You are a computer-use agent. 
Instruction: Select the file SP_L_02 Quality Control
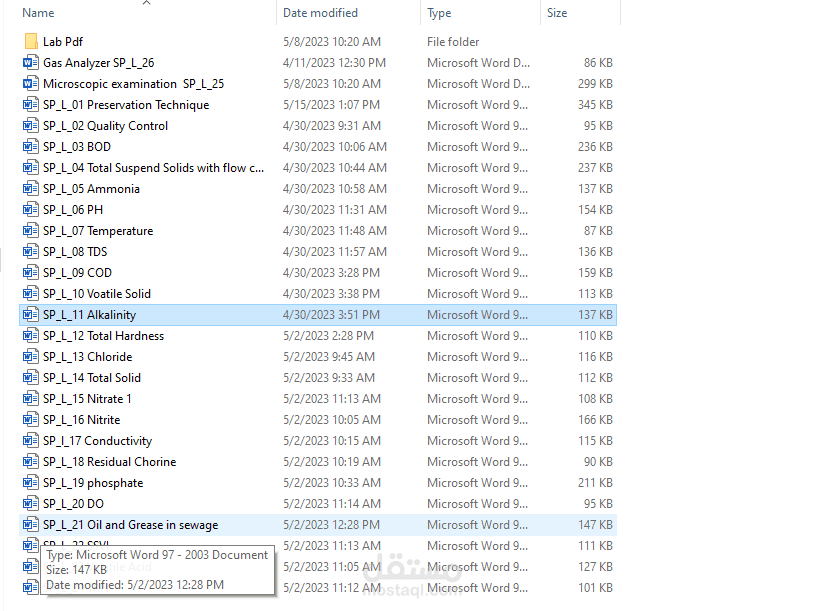point(105,126)
